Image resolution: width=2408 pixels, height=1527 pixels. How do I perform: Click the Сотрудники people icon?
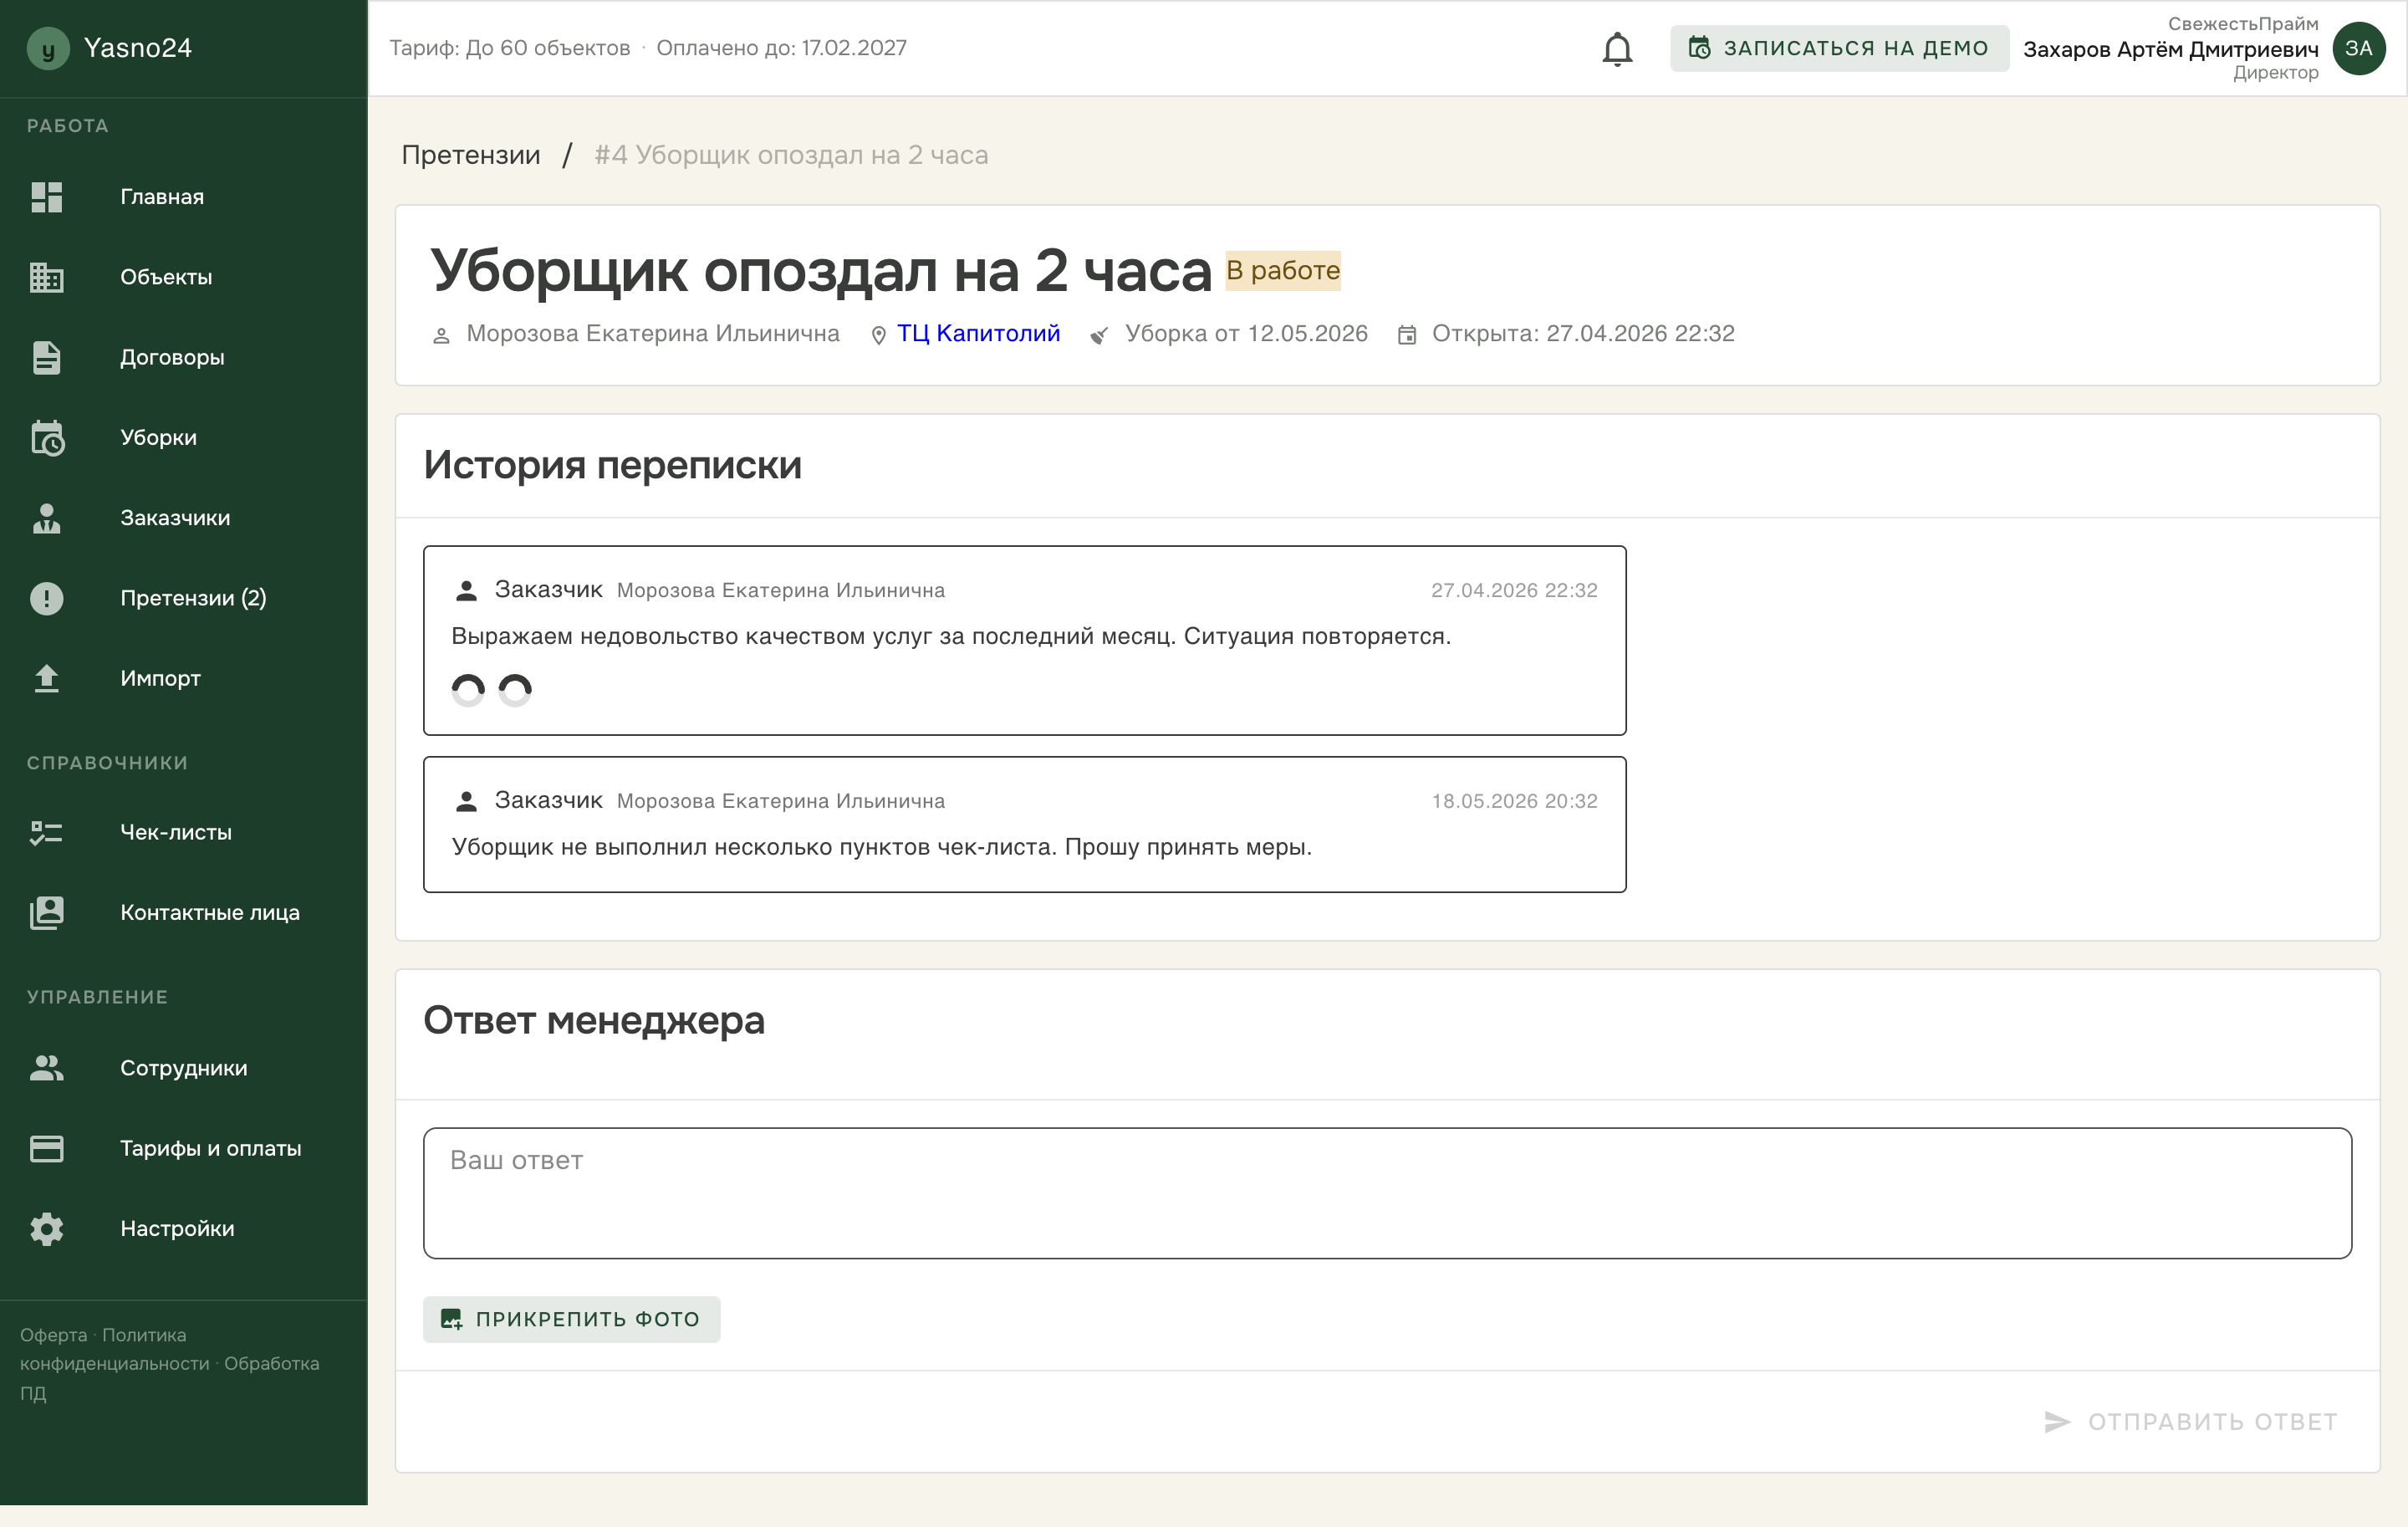pyautogui.click(x=46, y=1068)
